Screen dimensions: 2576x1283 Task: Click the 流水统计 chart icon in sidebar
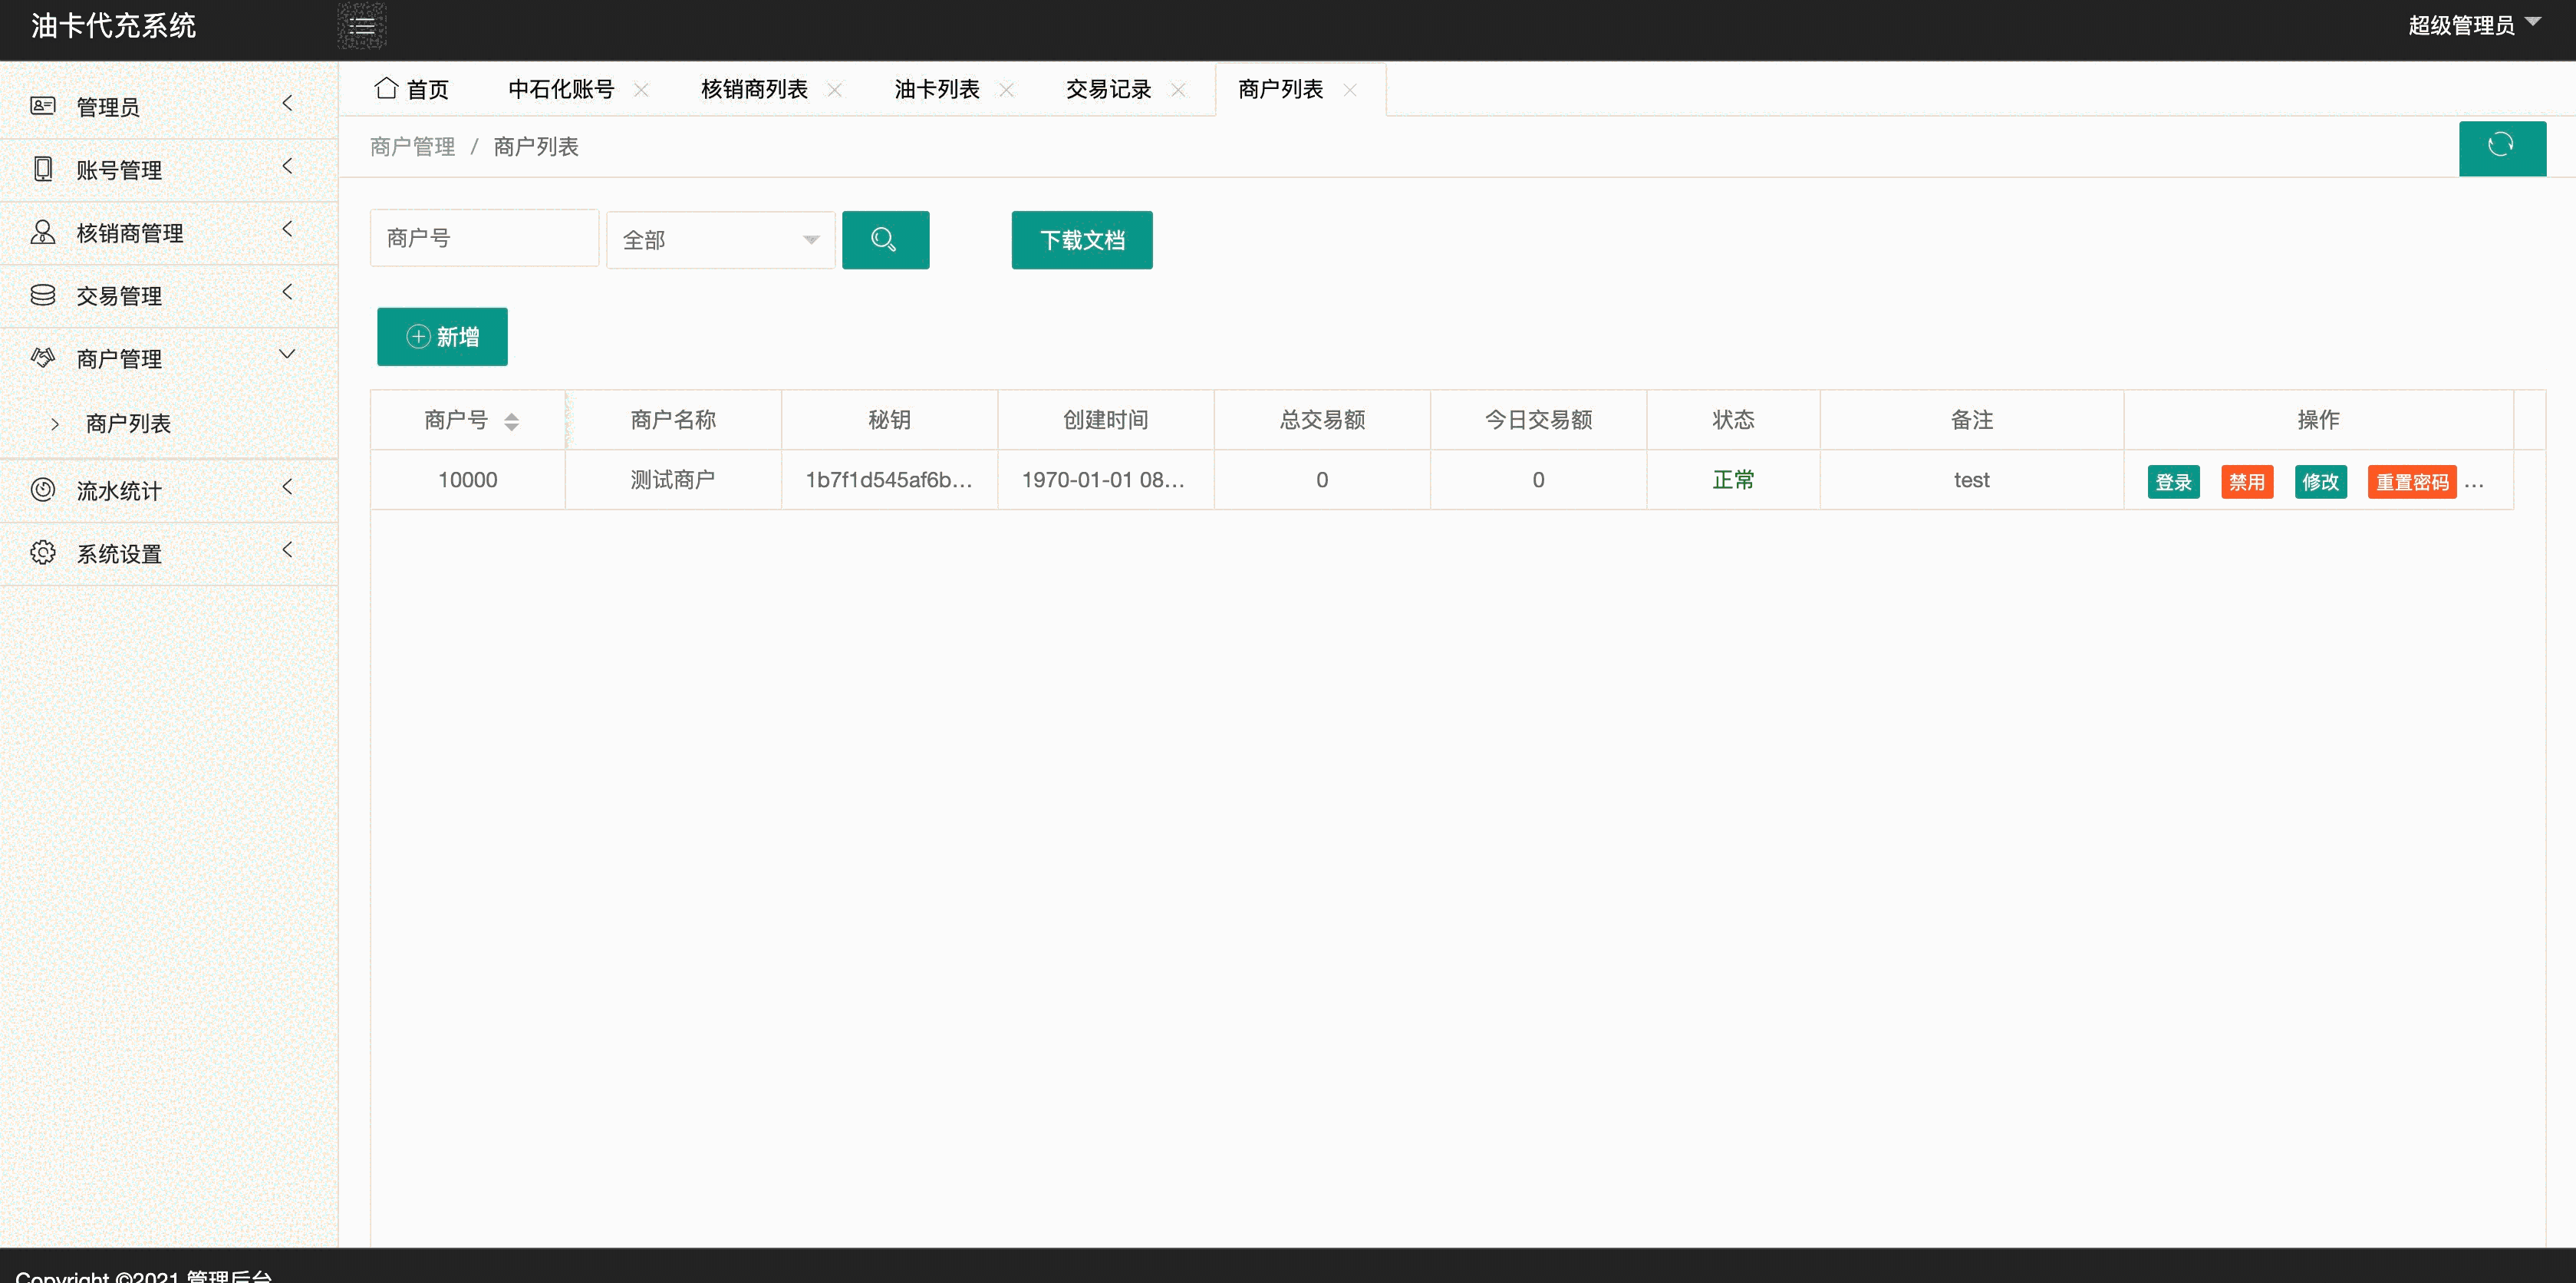[43, 490]
